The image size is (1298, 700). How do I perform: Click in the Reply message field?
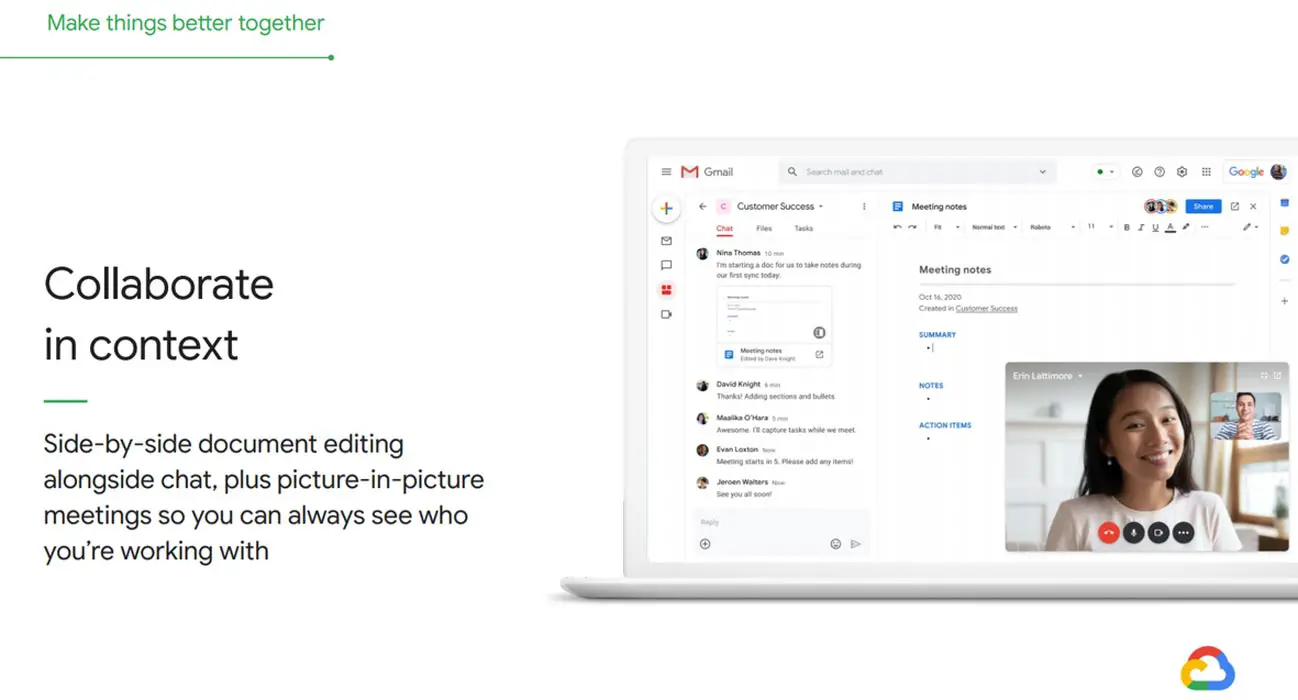point(780,522)
